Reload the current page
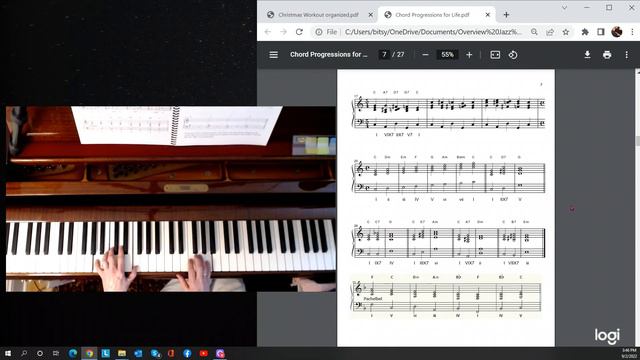 [299, 32]
